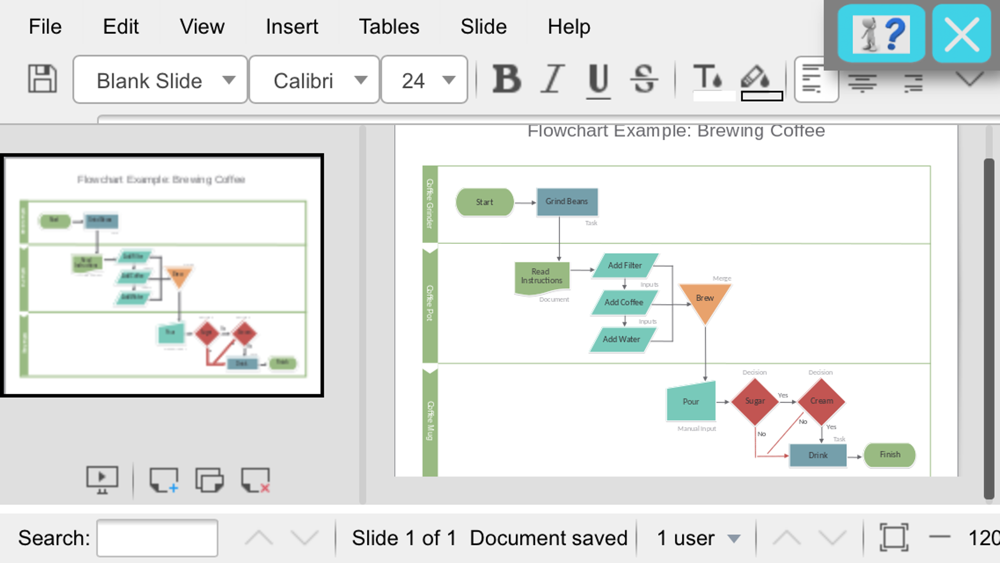Toggle strikethrough formatting
This screenshot has width=1000, height=563.
coord(644,80)
